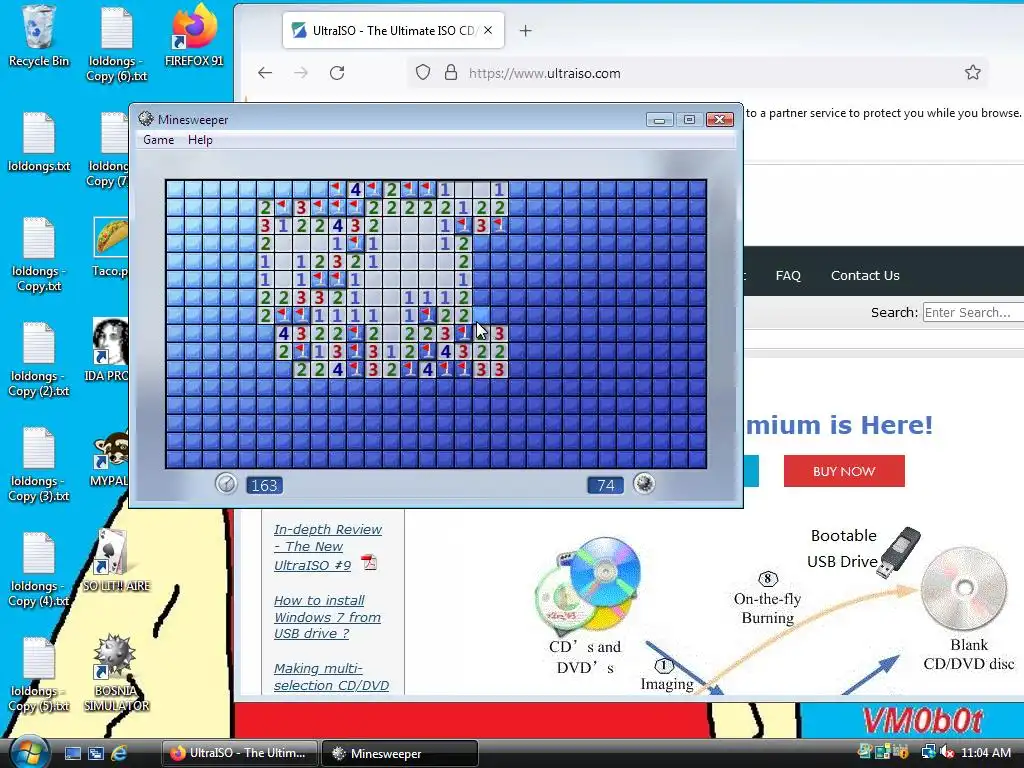Select the UltraISO browser tab
The image size is (1024, 768).
point(393,30)
